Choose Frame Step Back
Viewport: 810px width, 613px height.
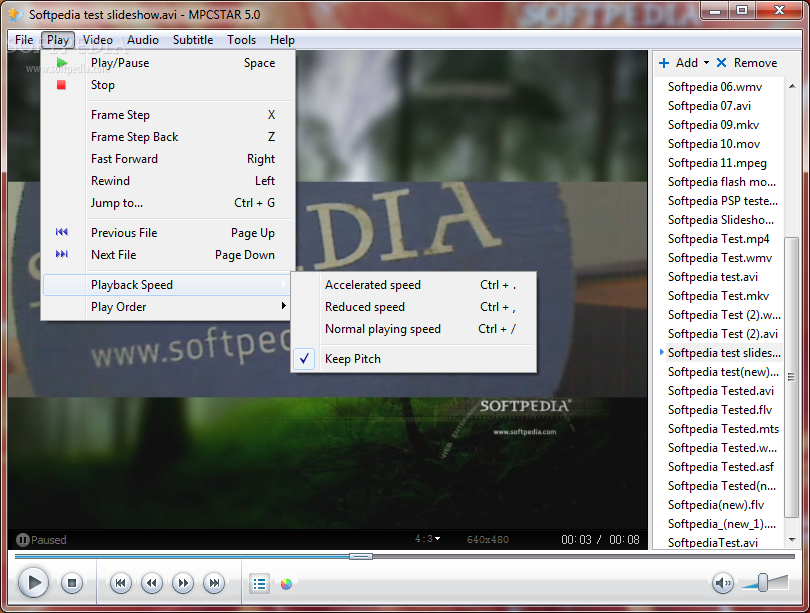(168, 137)
